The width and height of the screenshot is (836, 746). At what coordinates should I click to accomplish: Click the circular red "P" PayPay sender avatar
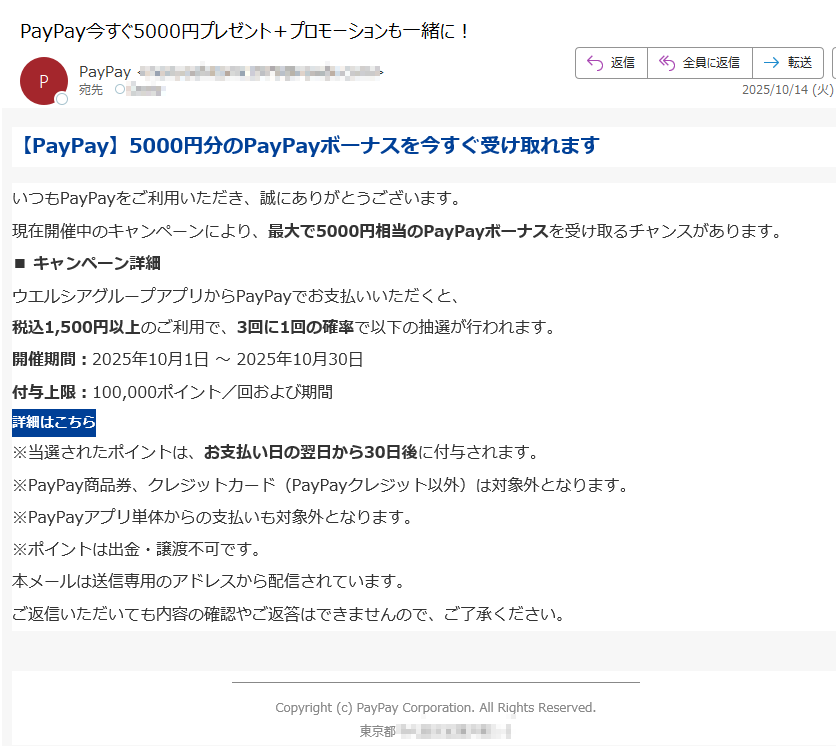click(x=42, y=79)
